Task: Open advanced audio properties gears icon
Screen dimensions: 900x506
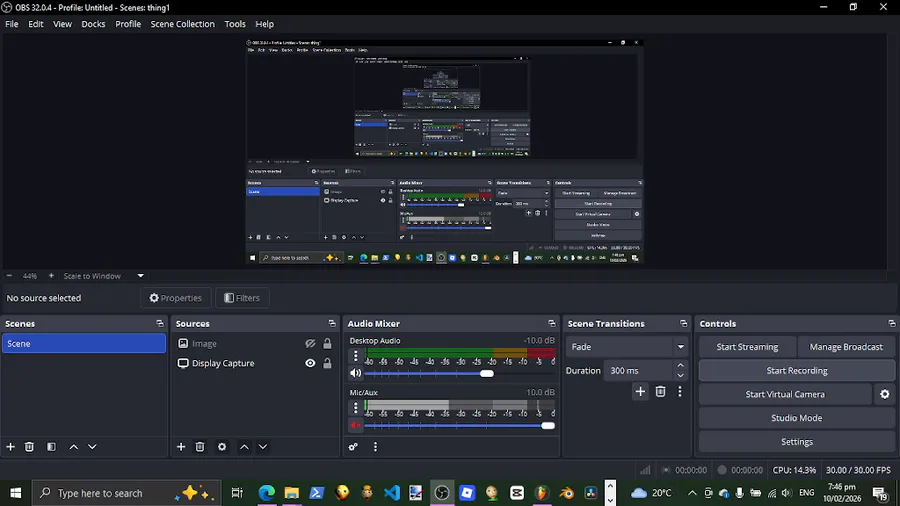Action: [x=353, y=446]
